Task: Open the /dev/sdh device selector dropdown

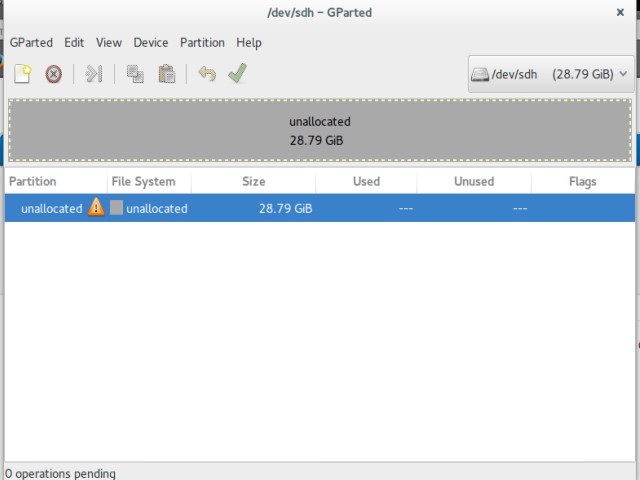Action: pos(550,74)
